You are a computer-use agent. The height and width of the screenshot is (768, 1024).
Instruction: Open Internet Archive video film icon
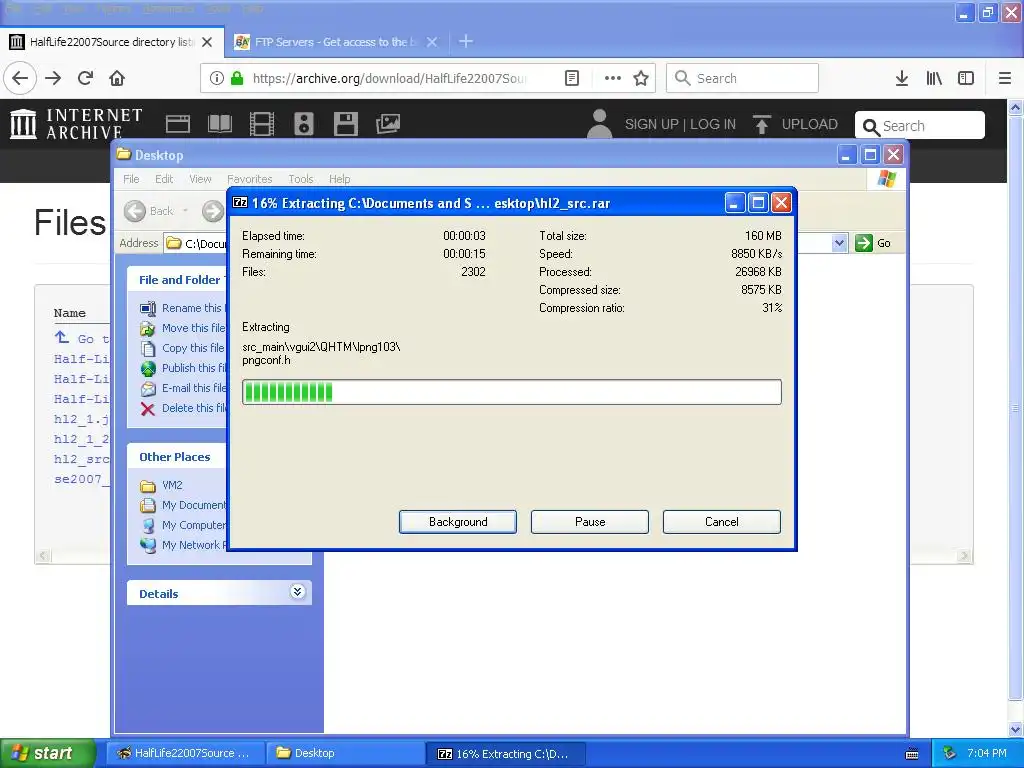pyautogui.click(x=262, y=123)
